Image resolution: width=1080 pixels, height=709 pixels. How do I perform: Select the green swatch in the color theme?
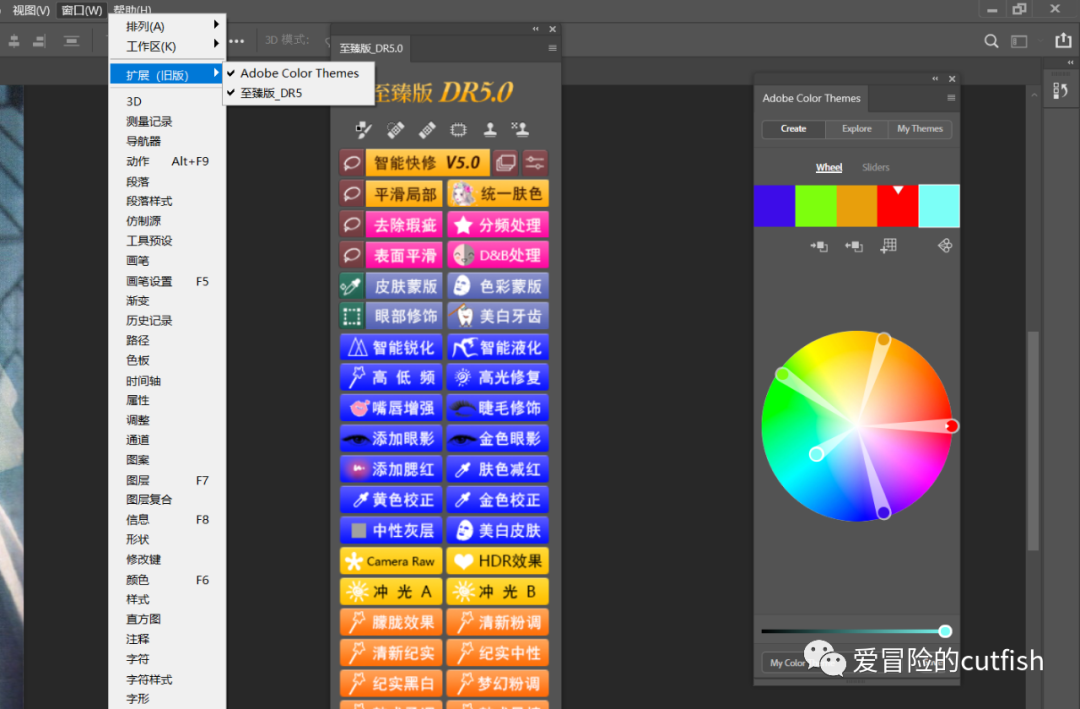click(816, 205)
